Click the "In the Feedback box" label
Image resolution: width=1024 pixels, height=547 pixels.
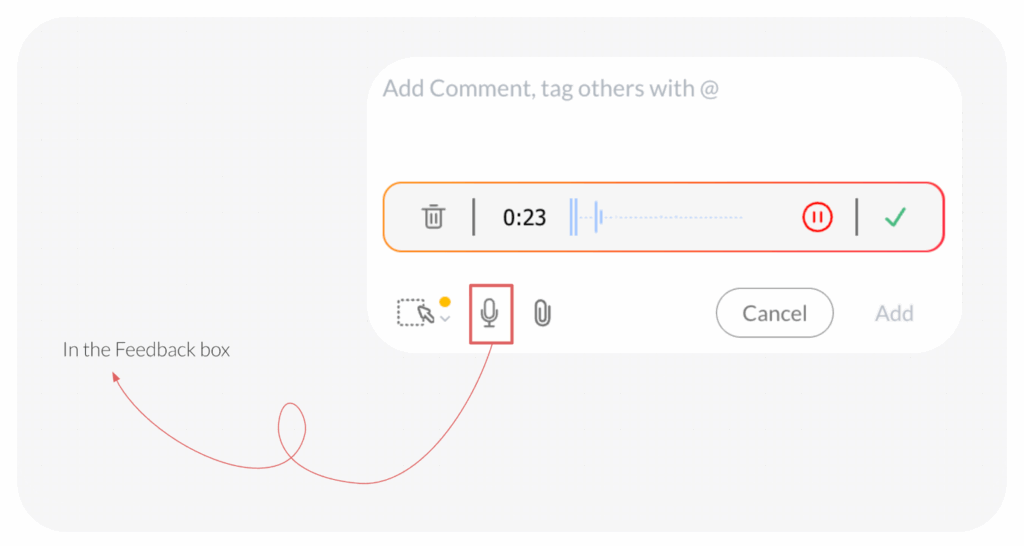click(x=146, y=350)
